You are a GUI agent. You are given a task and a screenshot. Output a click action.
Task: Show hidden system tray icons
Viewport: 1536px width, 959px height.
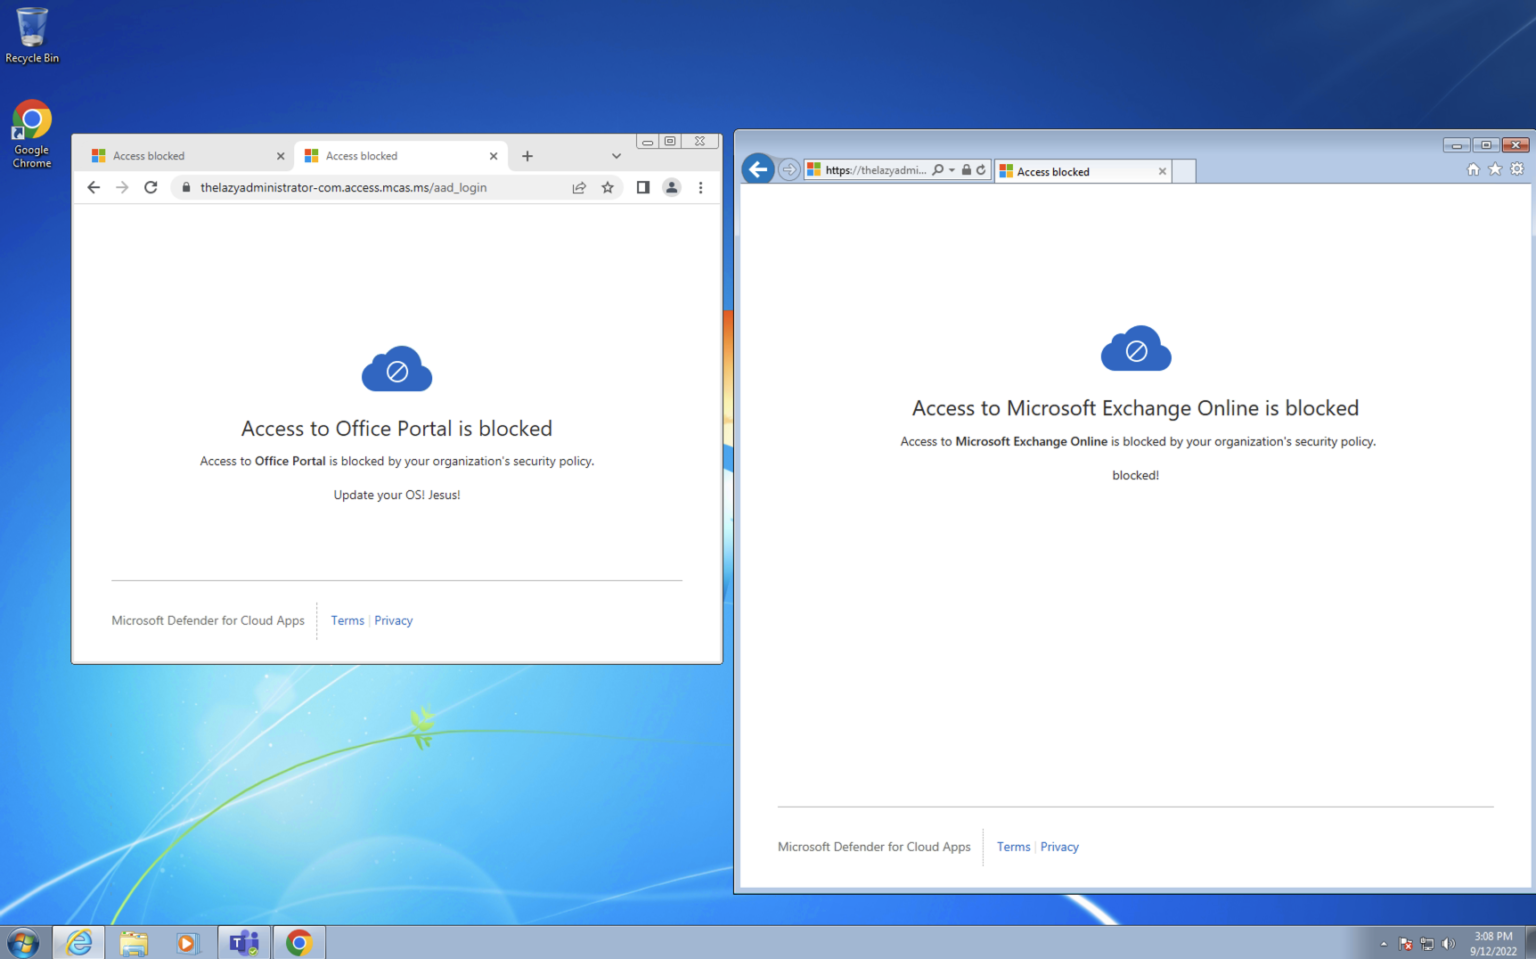pos(1384,944)
